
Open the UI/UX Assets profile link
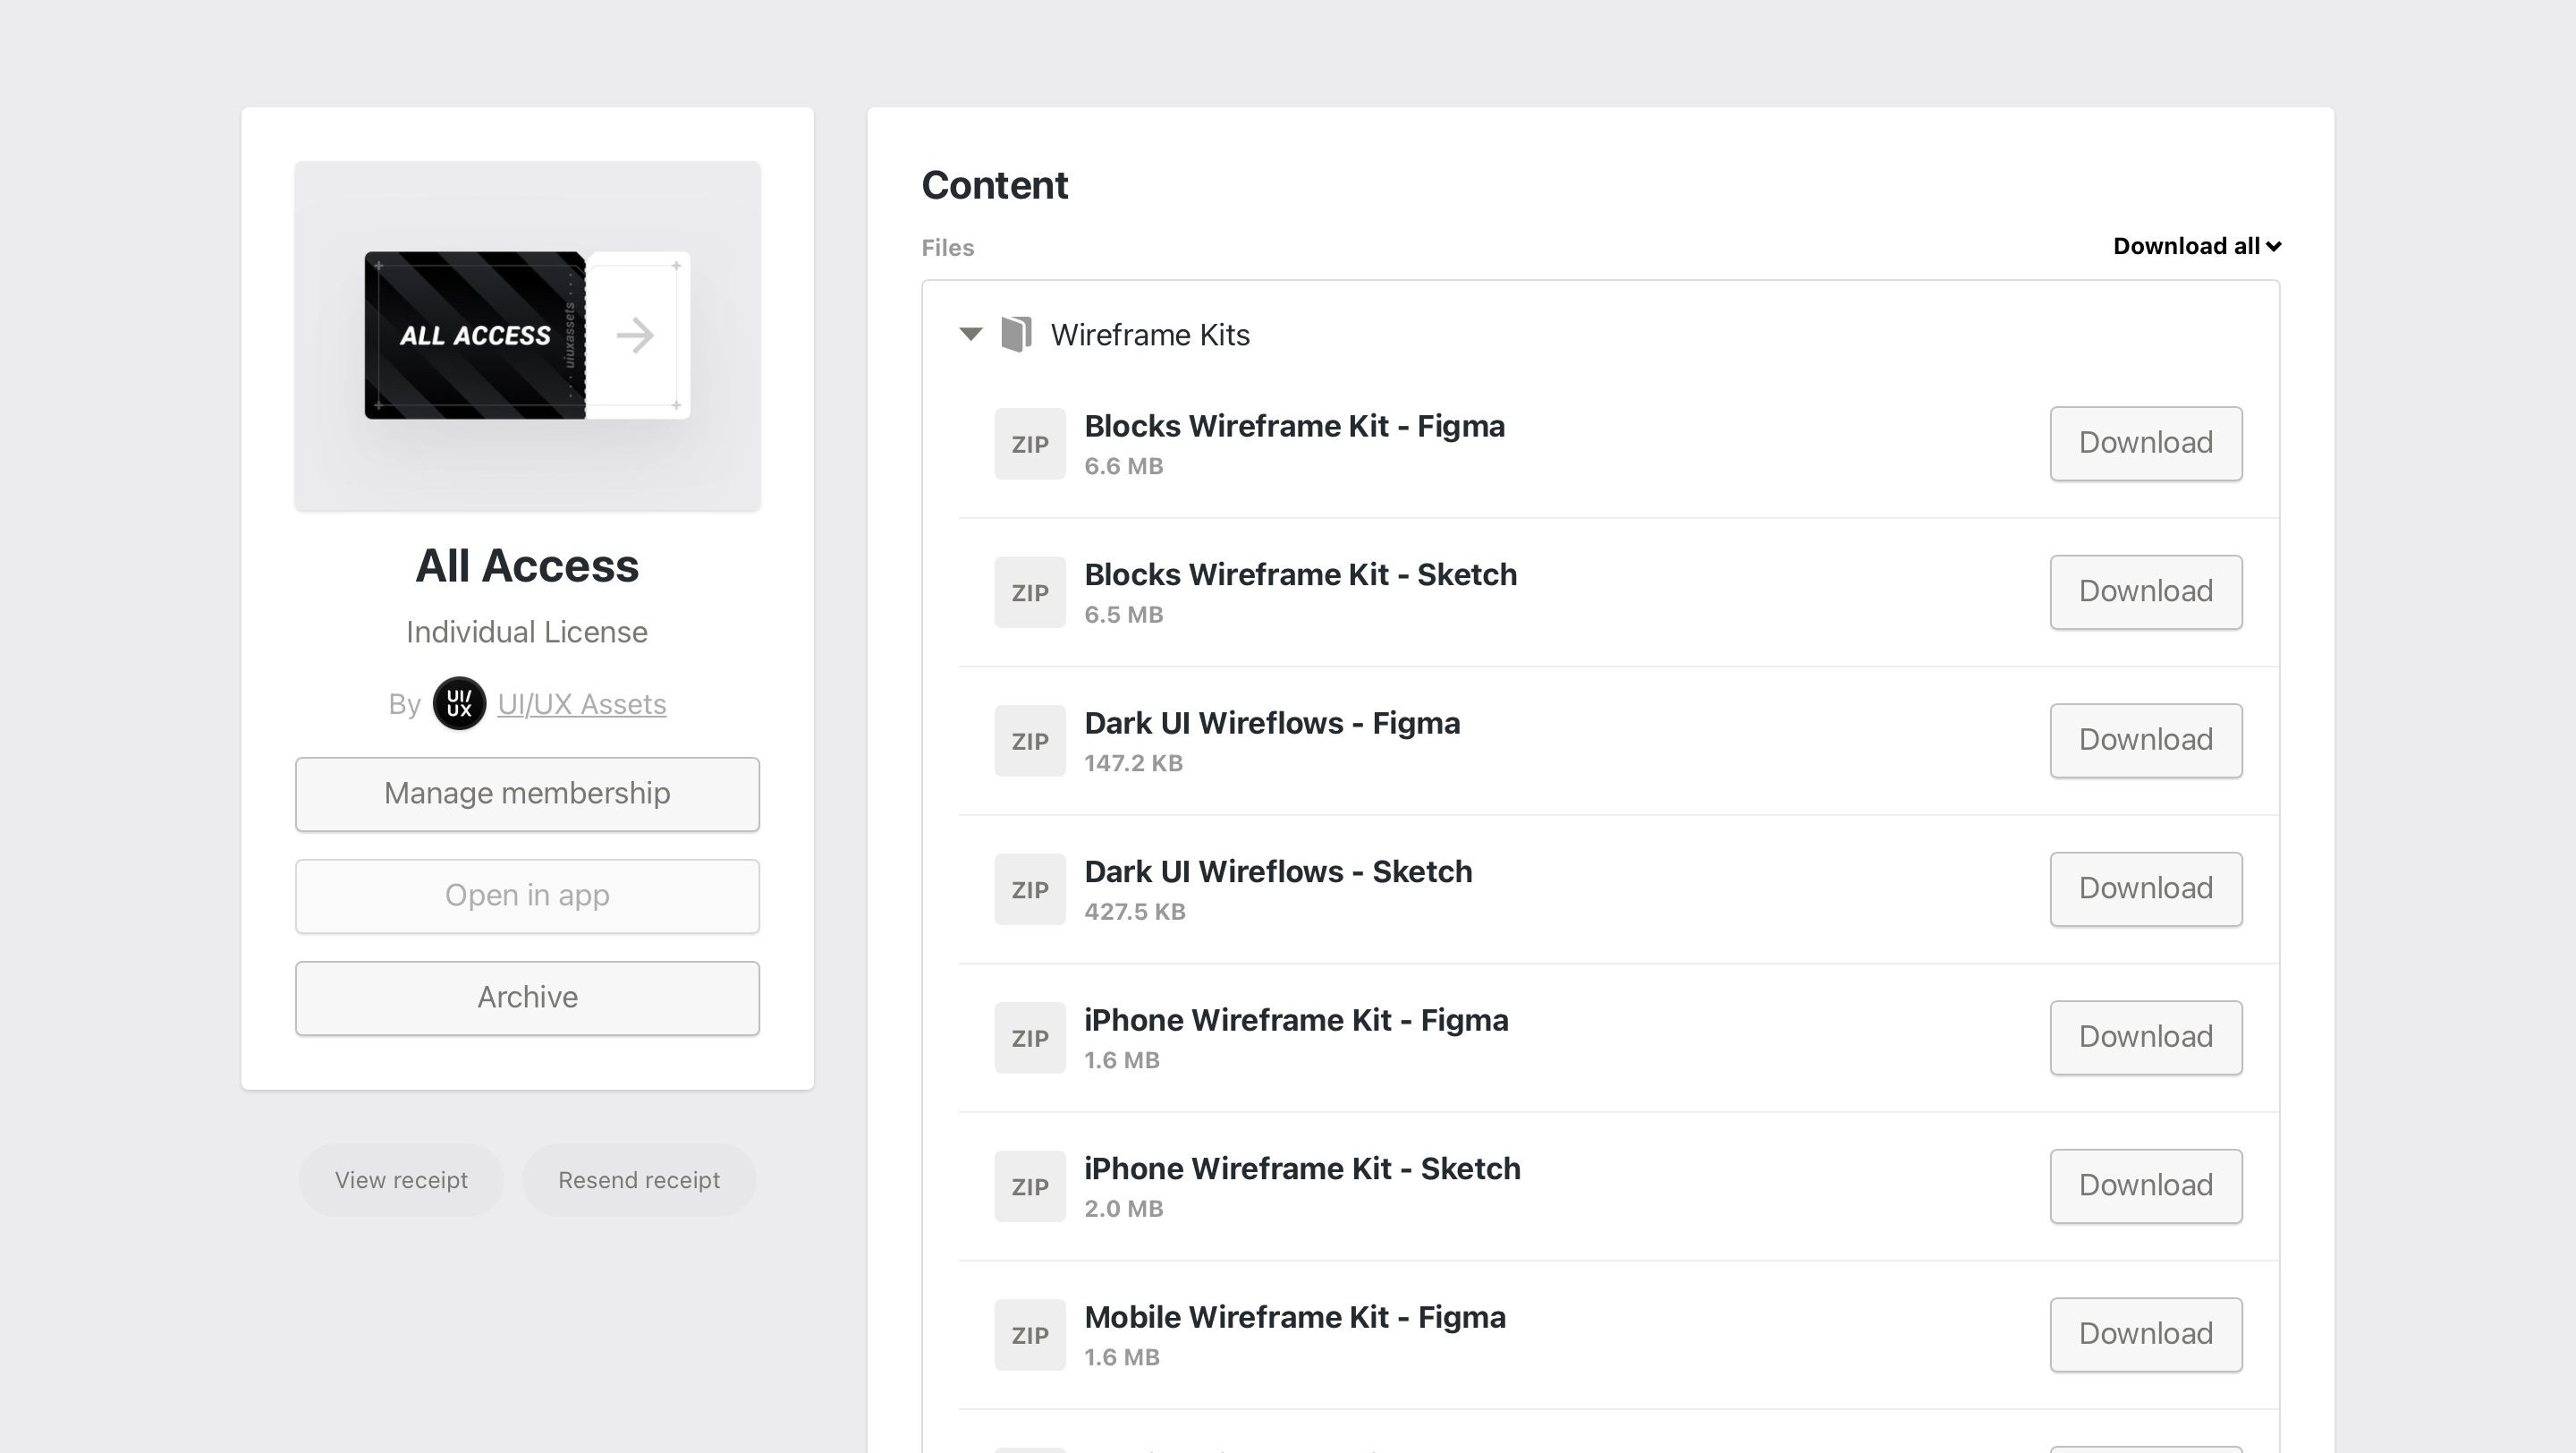(x=582, y=703)
